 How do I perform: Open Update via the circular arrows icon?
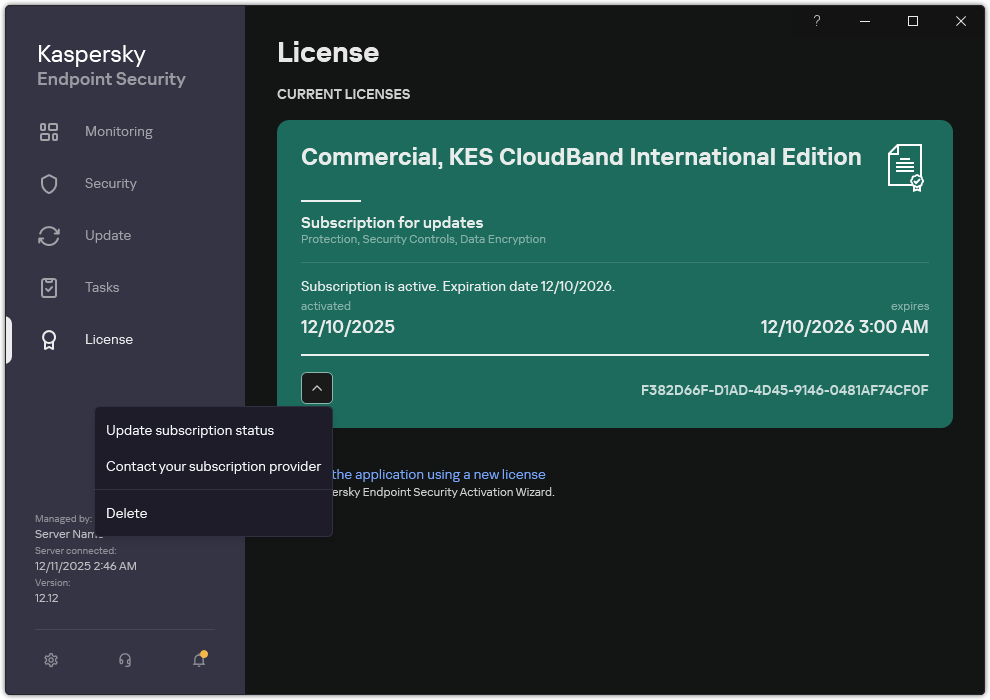coord(49,235)
